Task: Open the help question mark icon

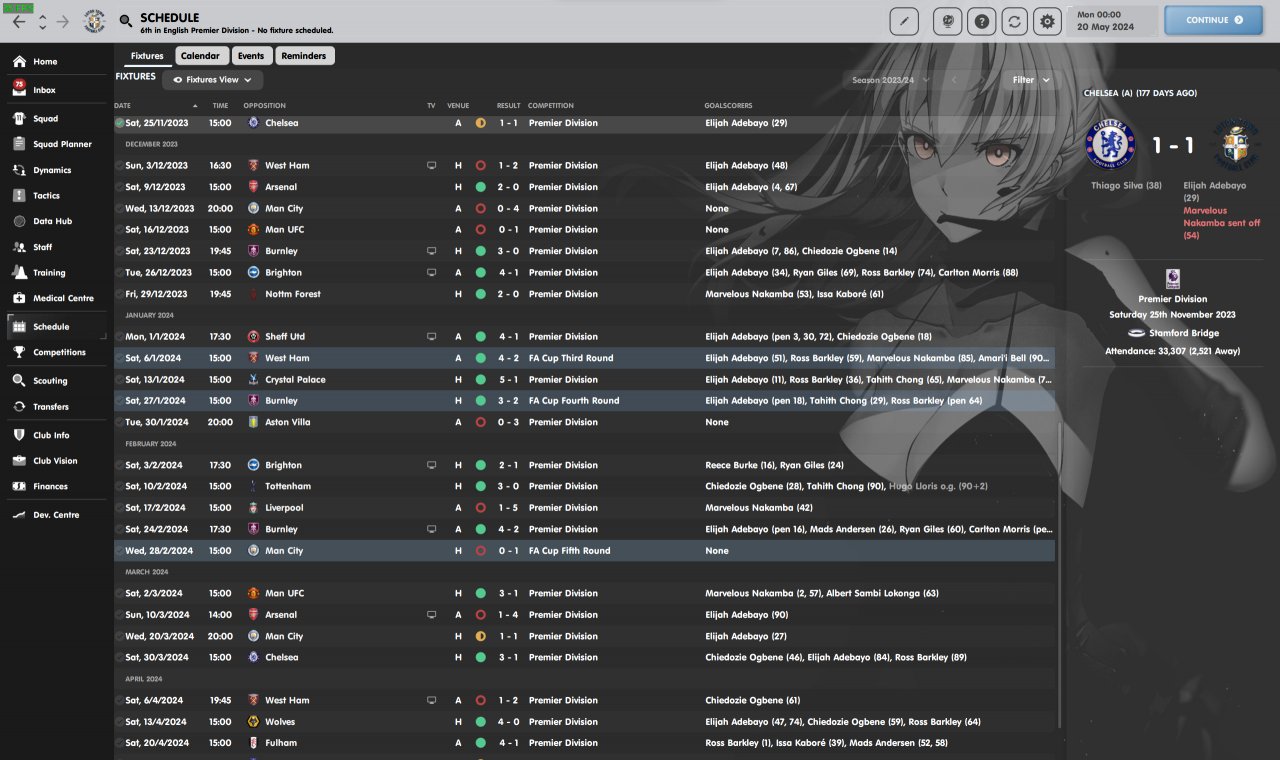Action: [983, 20]
